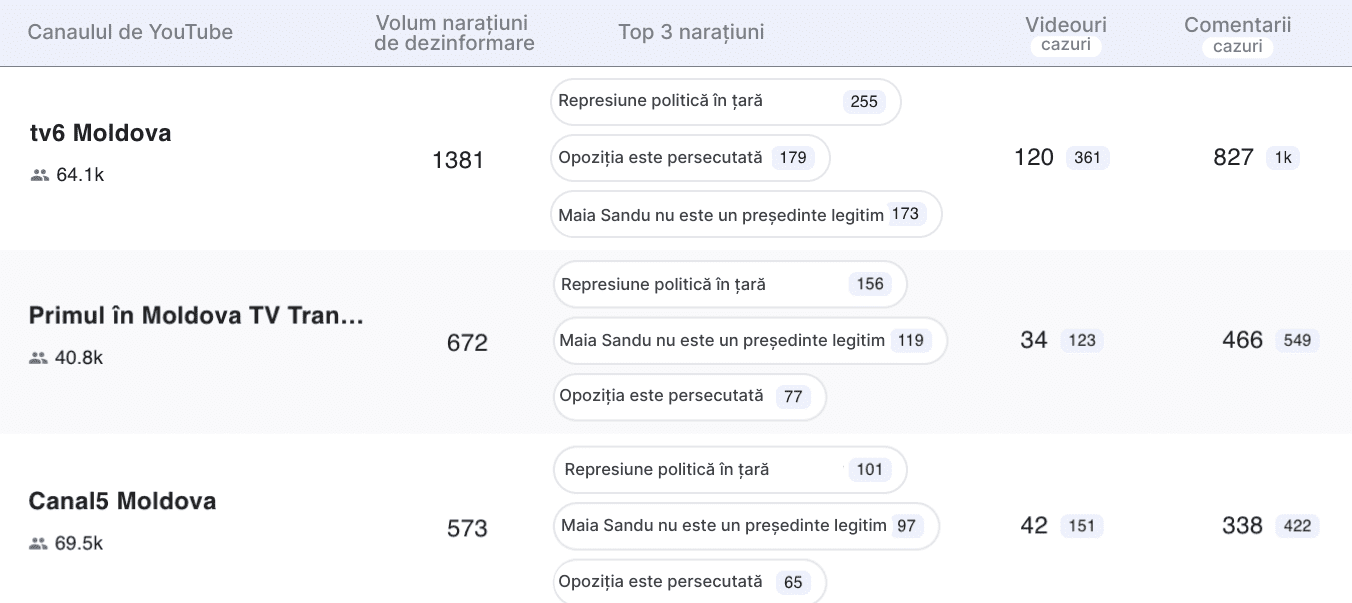Select the cazuri badge under Videouri

pyautogui.click(x=1066, y=46)
